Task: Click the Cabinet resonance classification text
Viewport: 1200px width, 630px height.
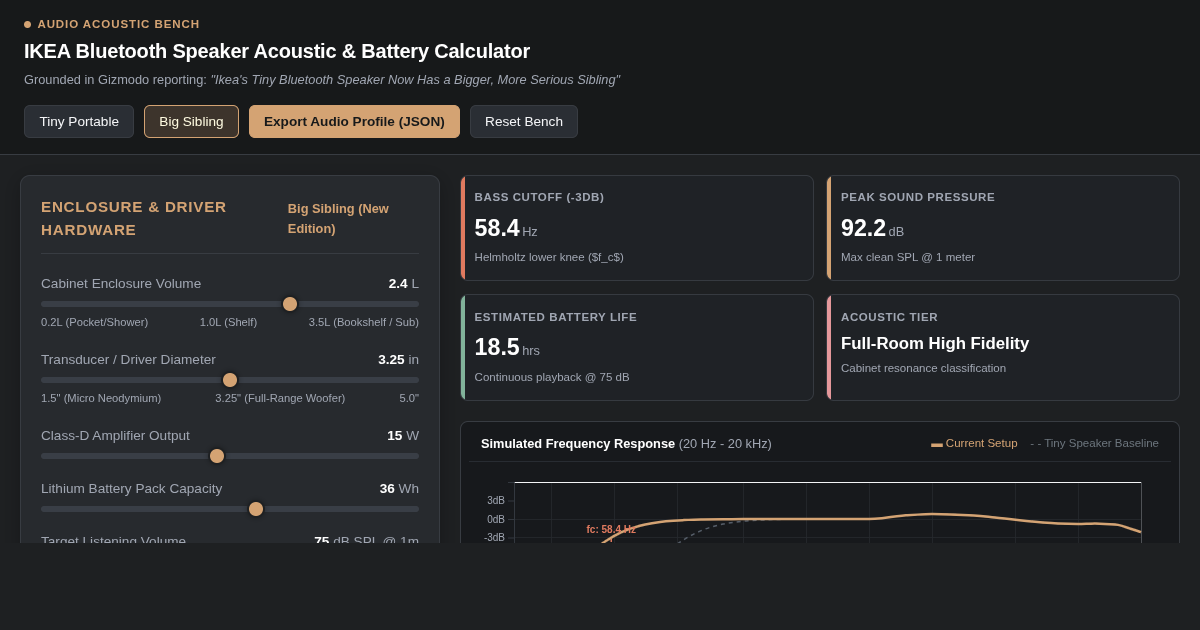Action: pos(923,368)
